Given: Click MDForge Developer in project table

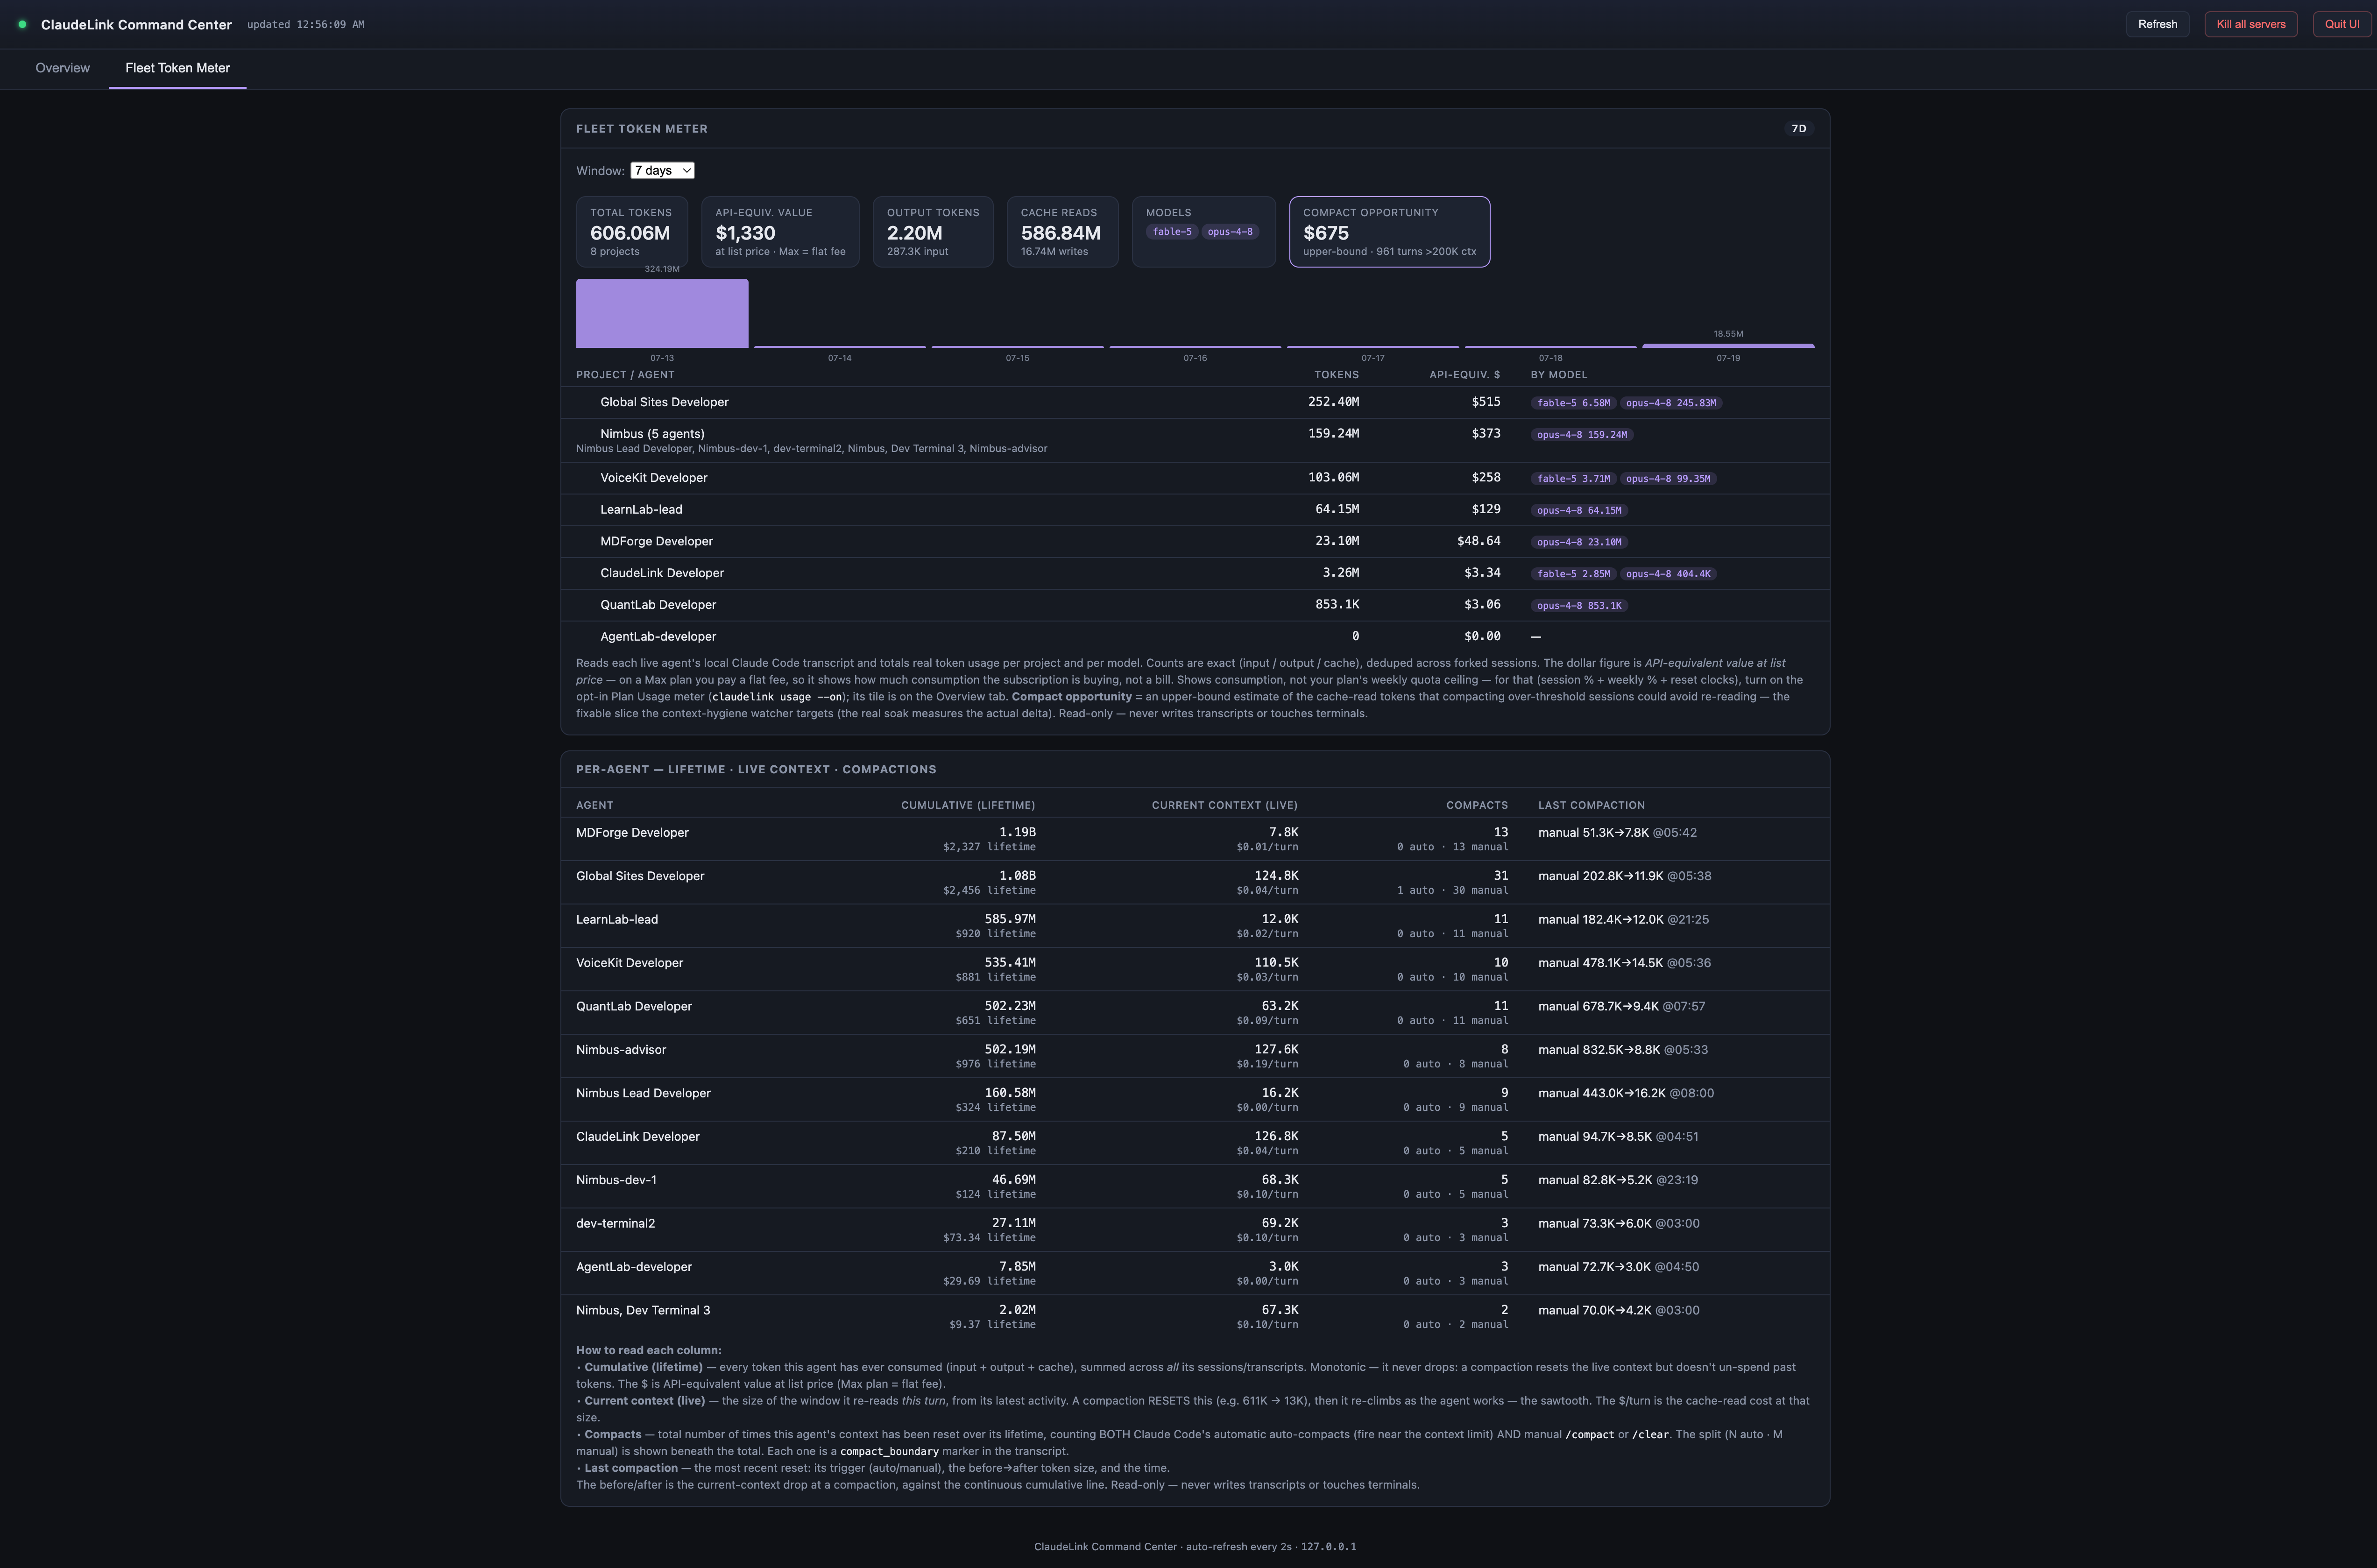Looking at the screenshot, I should [x=656, y=542].
